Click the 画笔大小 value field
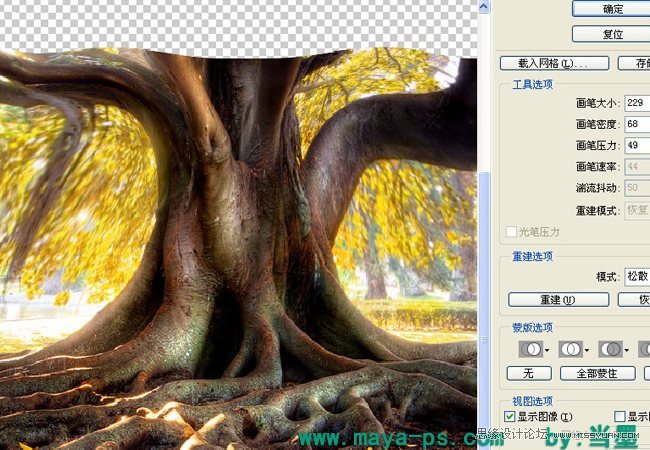 click(636, 103)
